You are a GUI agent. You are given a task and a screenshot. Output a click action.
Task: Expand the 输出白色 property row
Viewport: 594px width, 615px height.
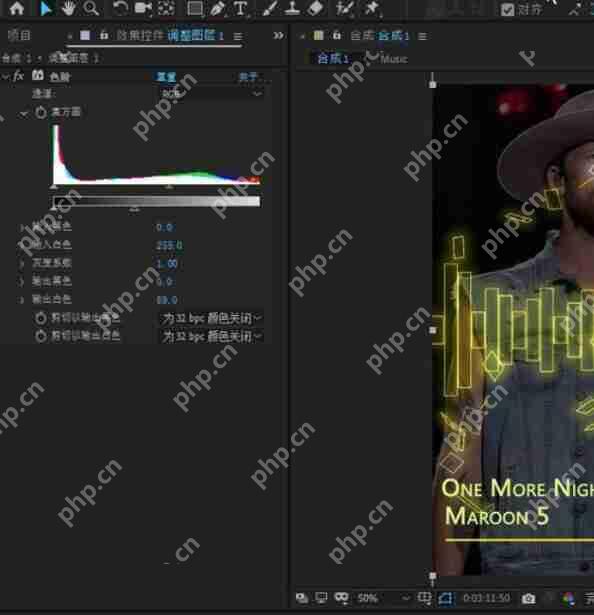pyautogui.click(x=22, y=300)
